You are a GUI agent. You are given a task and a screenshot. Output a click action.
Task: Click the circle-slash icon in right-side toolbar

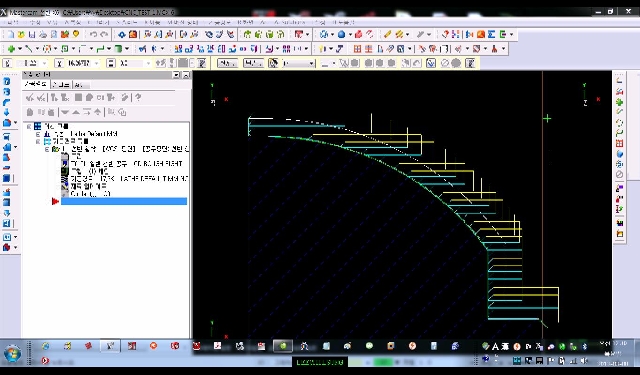click(x=620, y=175)
